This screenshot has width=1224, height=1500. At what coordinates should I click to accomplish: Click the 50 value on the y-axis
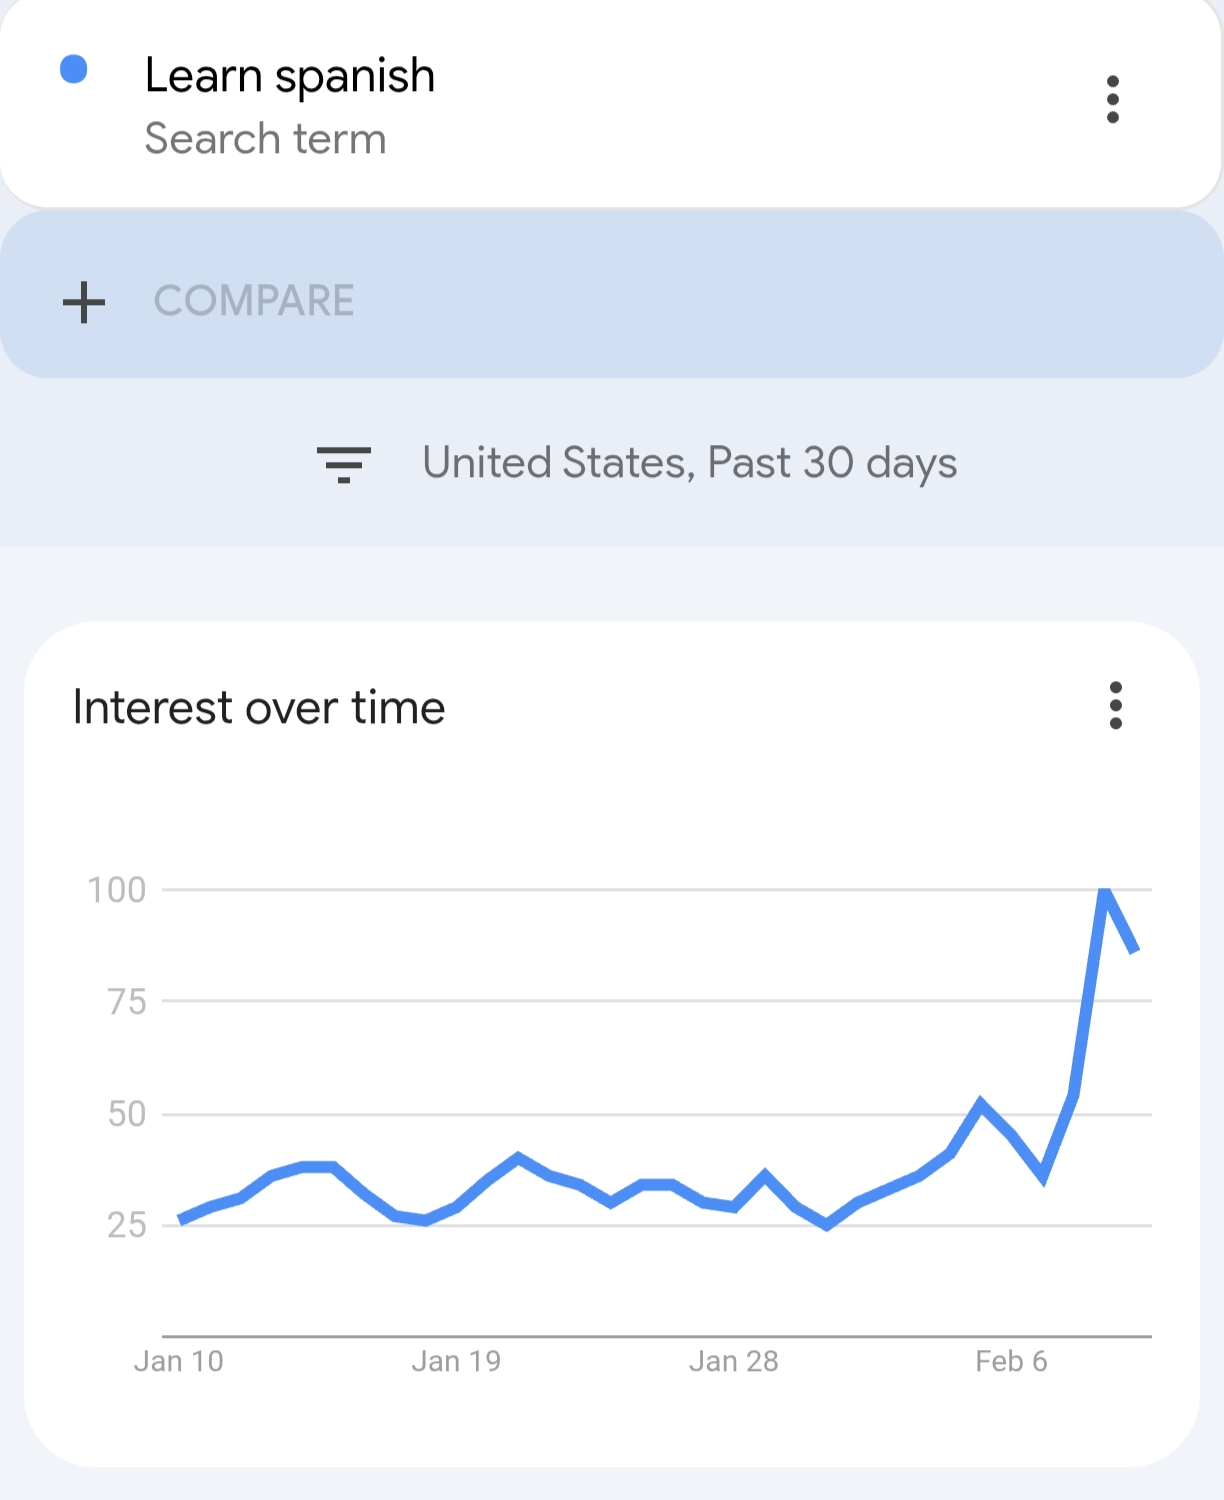pyautogui.click(x=127, y=1114)
